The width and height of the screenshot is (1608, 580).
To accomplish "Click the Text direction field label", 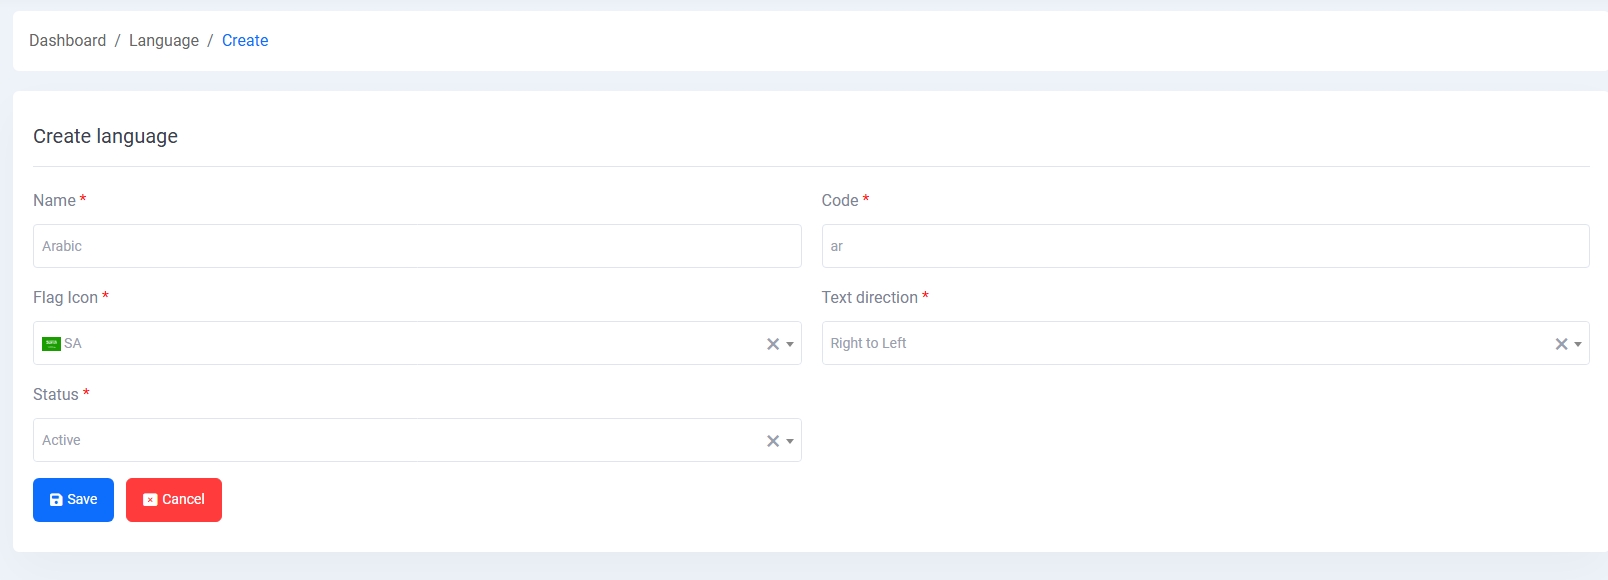I will pyautogui.click(x=869, y=298).
